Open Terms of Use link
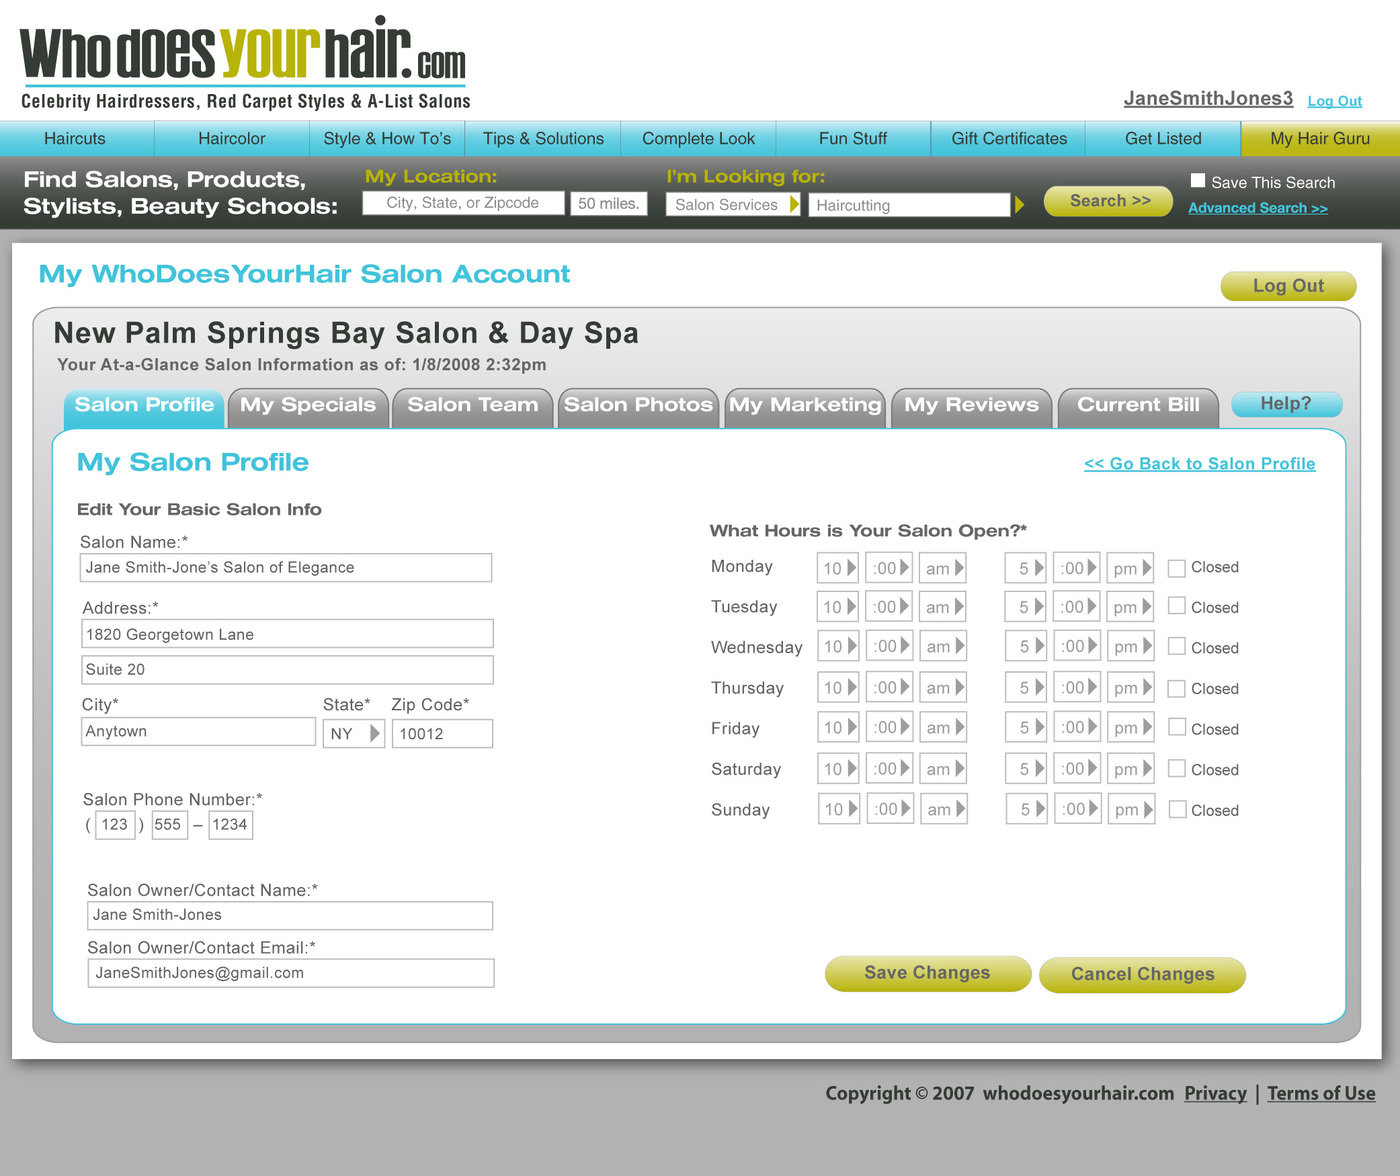 click(1321, 1094)
